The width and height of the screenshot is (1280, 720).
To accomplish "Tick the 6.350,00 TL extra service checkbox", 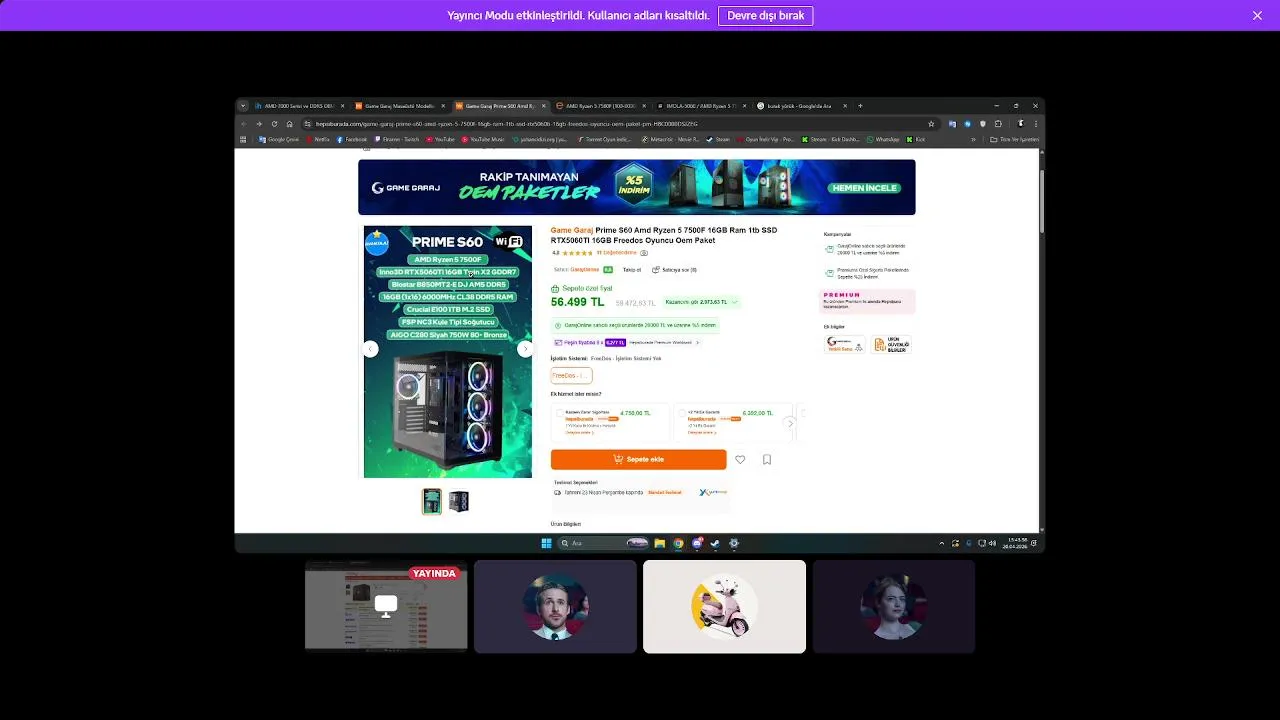I will click(x=682, y=413).
